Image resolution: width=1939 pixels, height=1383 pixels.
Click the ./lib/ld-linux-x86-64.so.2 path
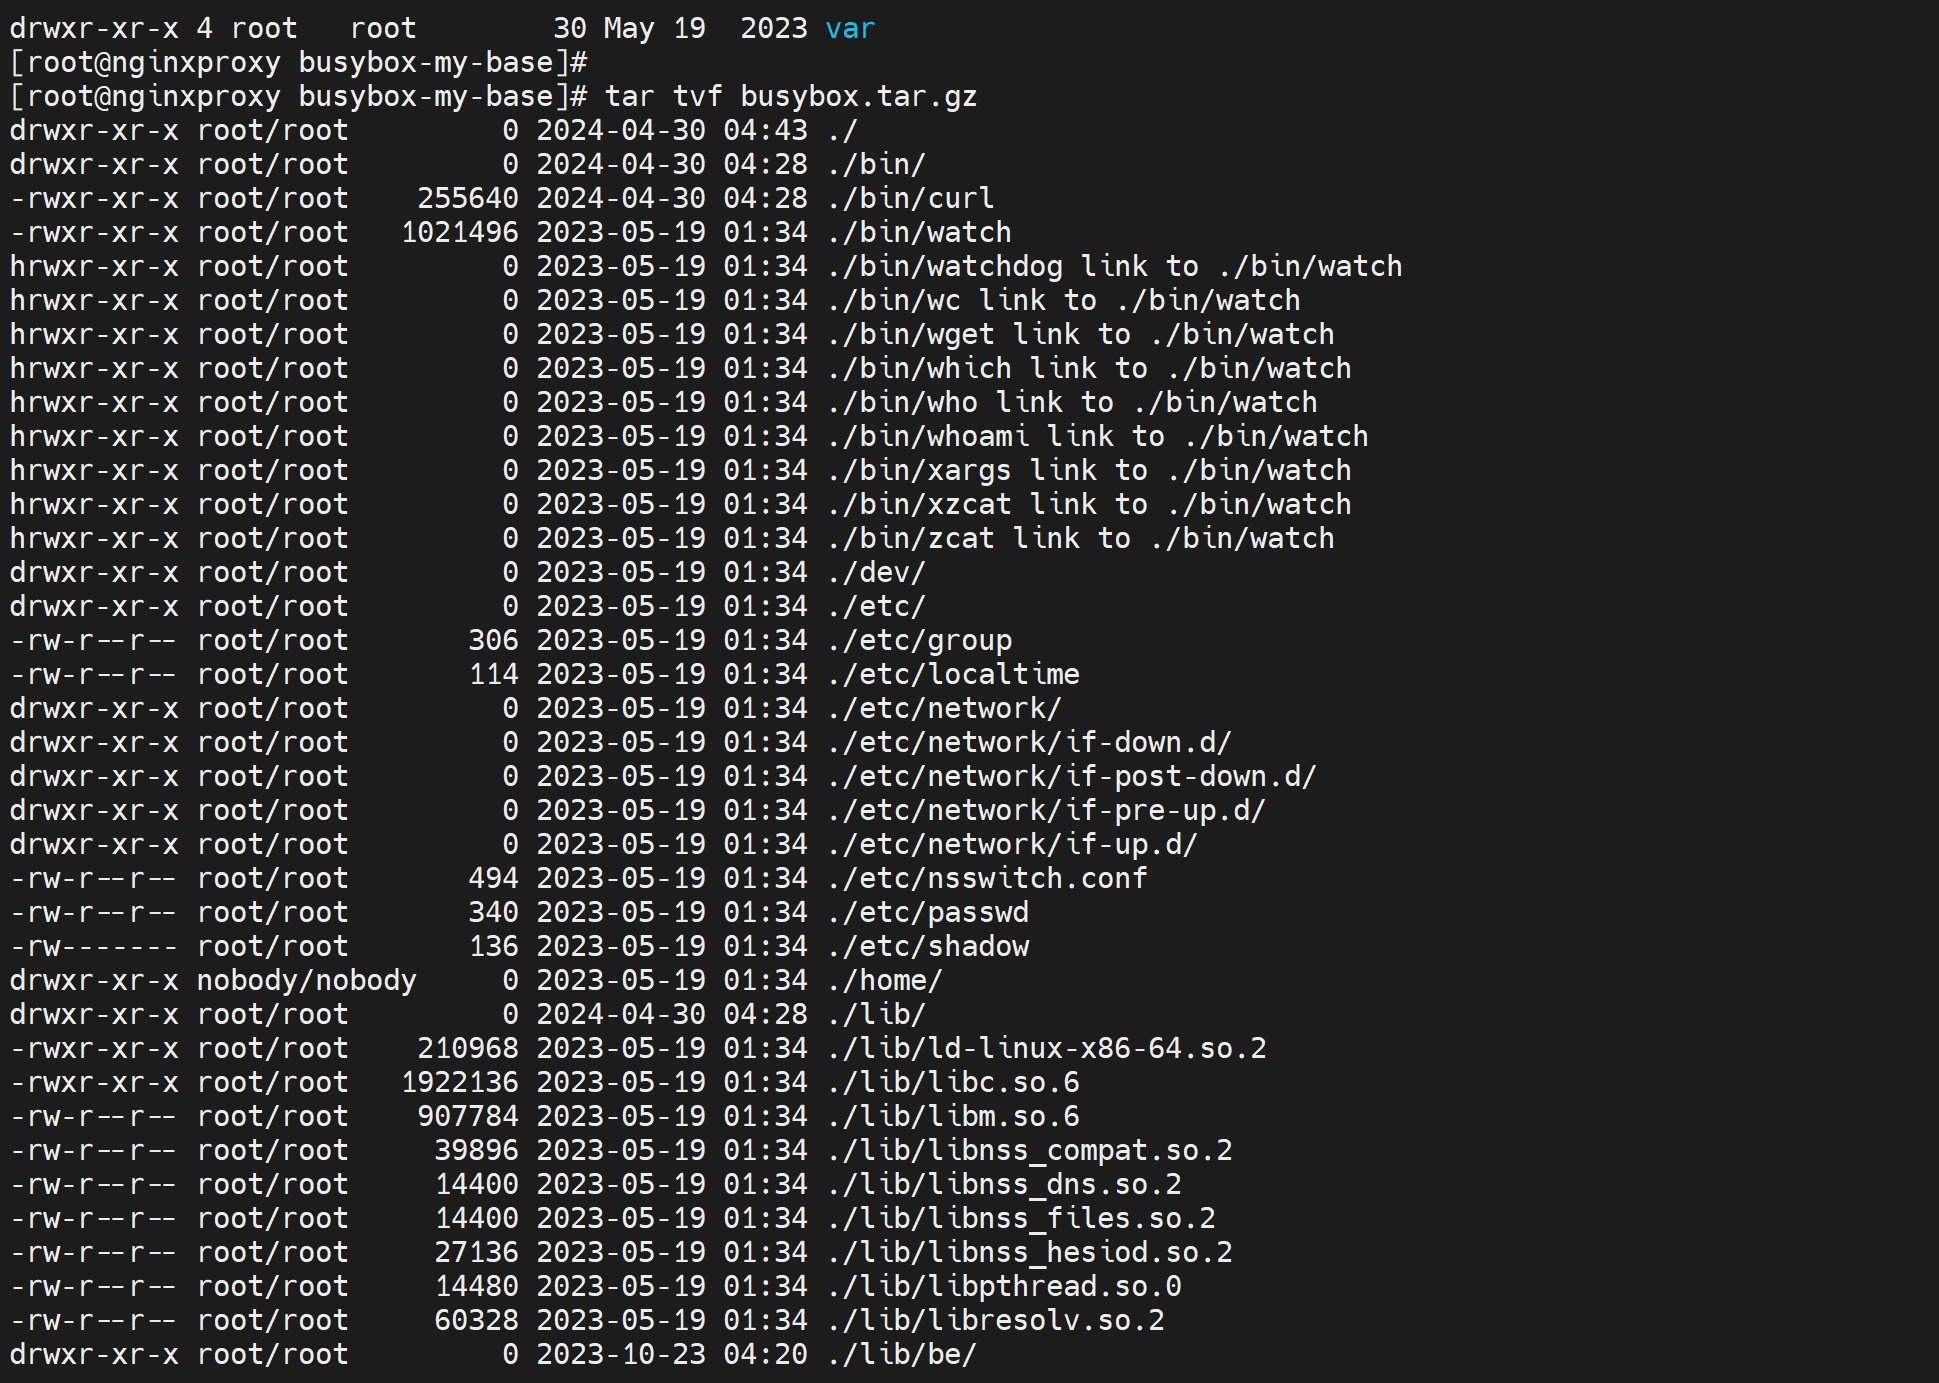[1047, 1049]
